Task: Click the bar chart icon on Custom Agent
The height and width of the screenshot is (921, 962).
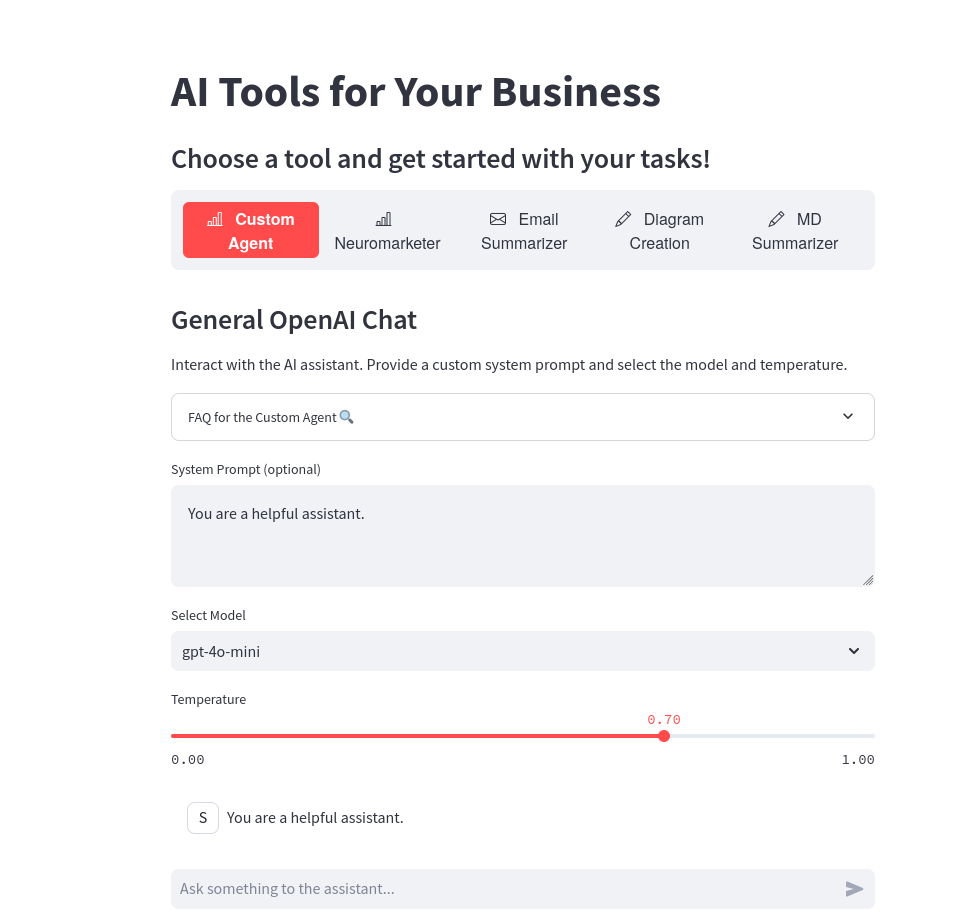Action: [x=215, y=219]
